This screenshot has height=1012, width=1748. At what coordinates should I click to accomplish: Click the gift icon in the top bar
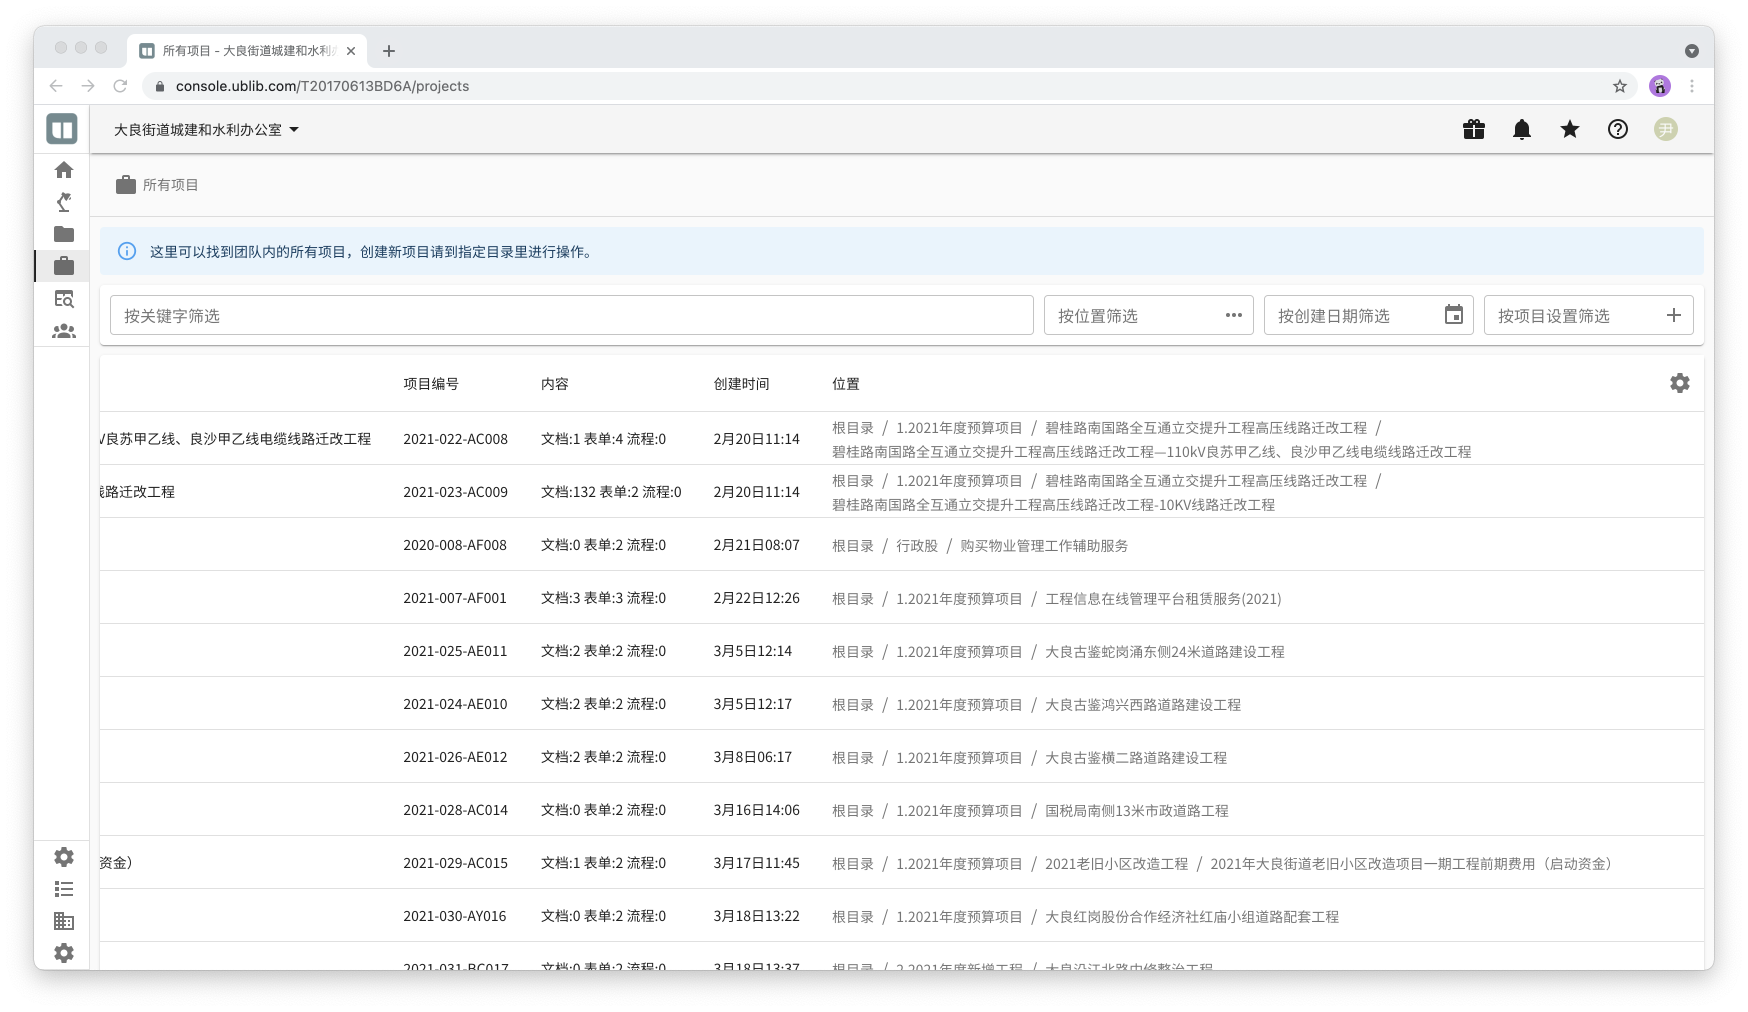(x=1473, y=129)
